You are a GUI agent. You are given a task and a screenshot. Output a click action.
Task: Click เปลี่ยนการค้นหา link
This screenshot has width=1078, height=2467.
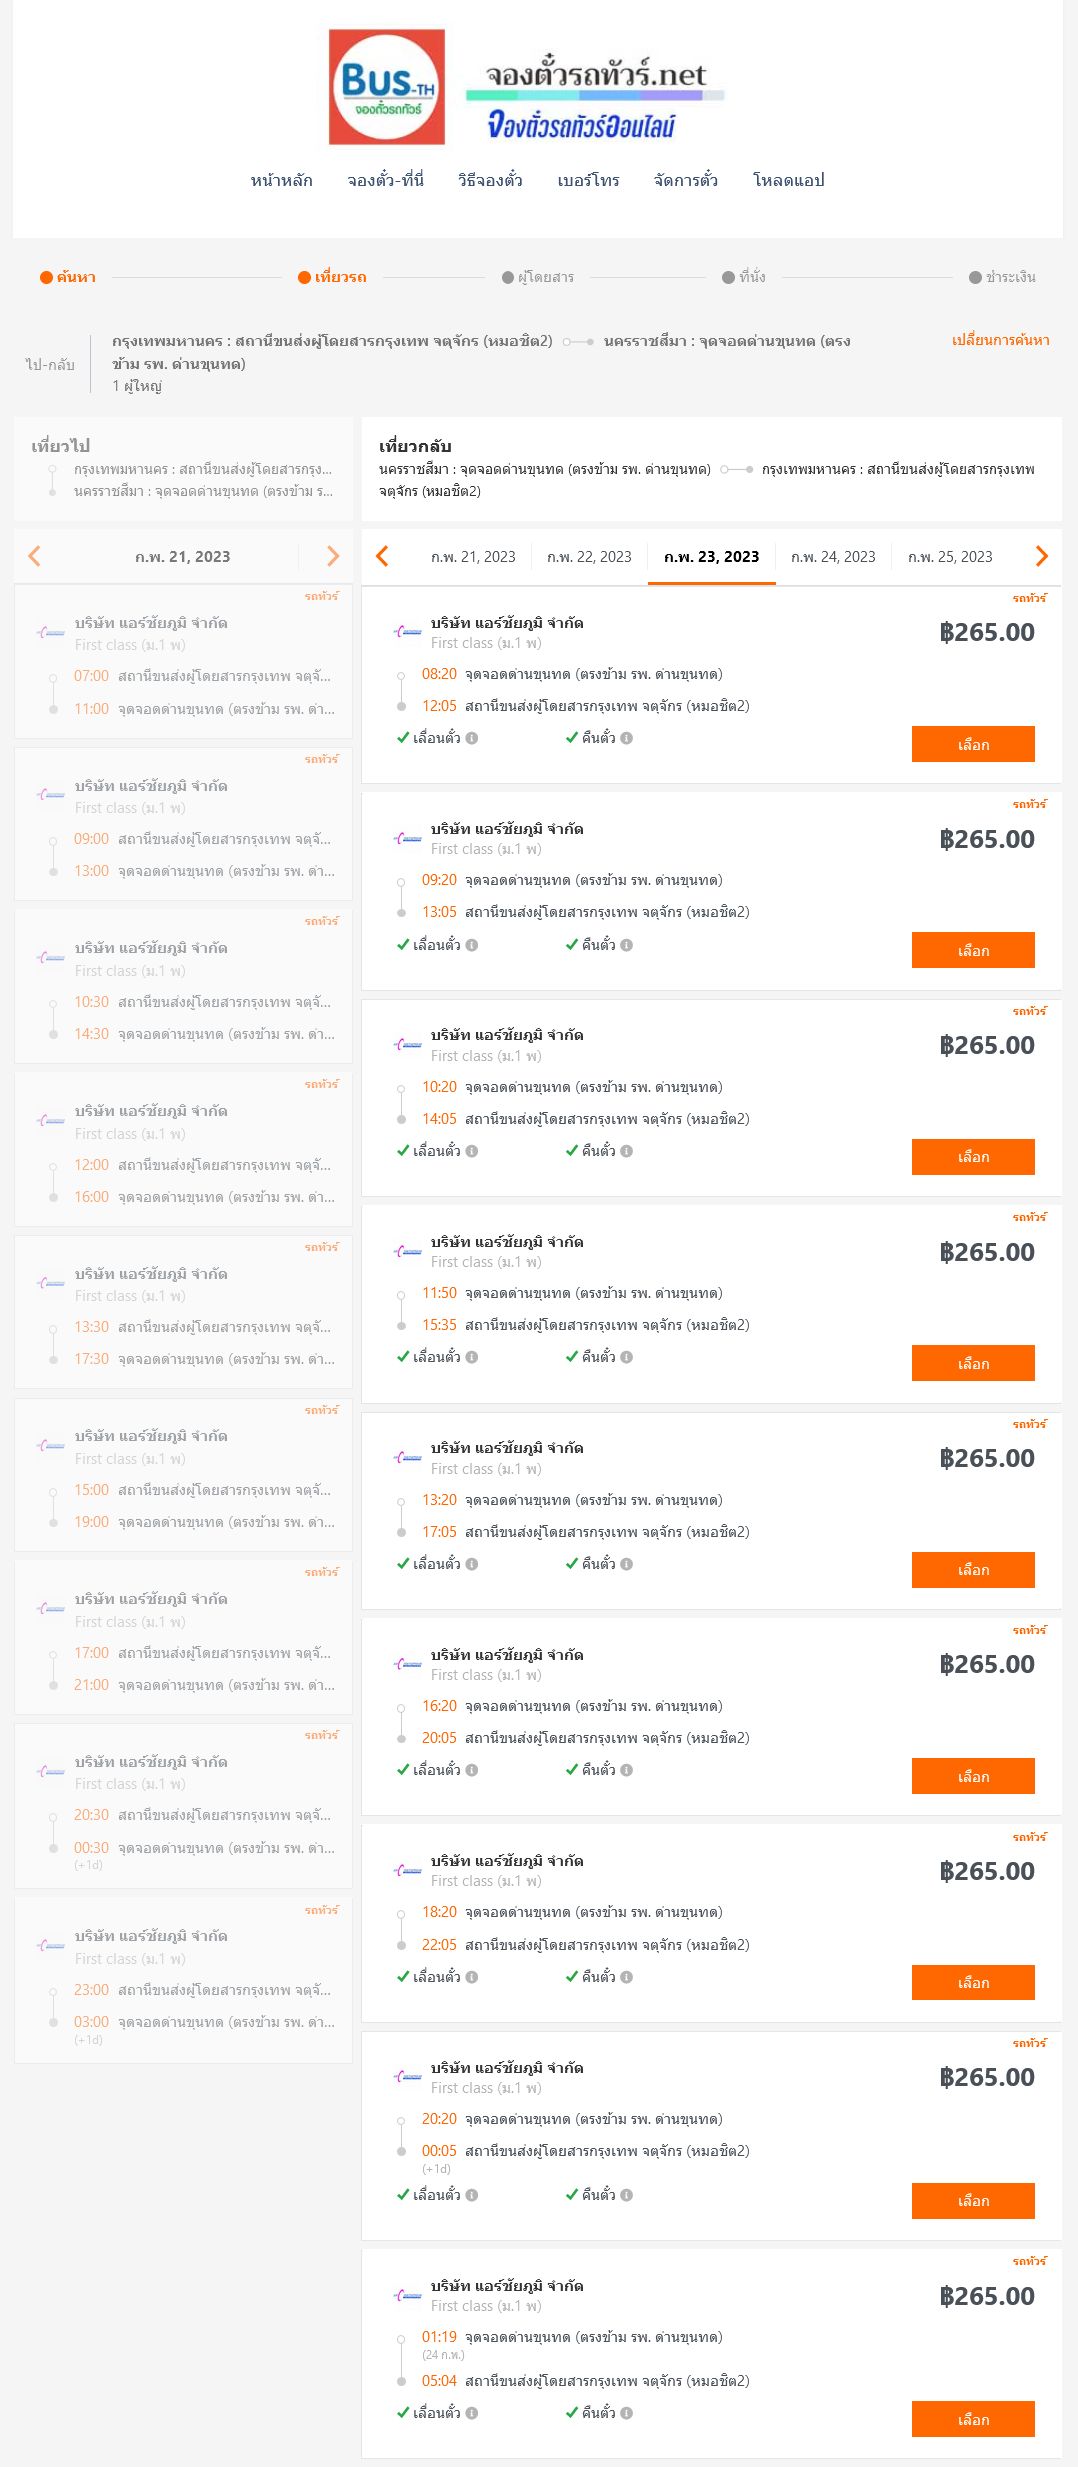click(x=1001, y=340)
